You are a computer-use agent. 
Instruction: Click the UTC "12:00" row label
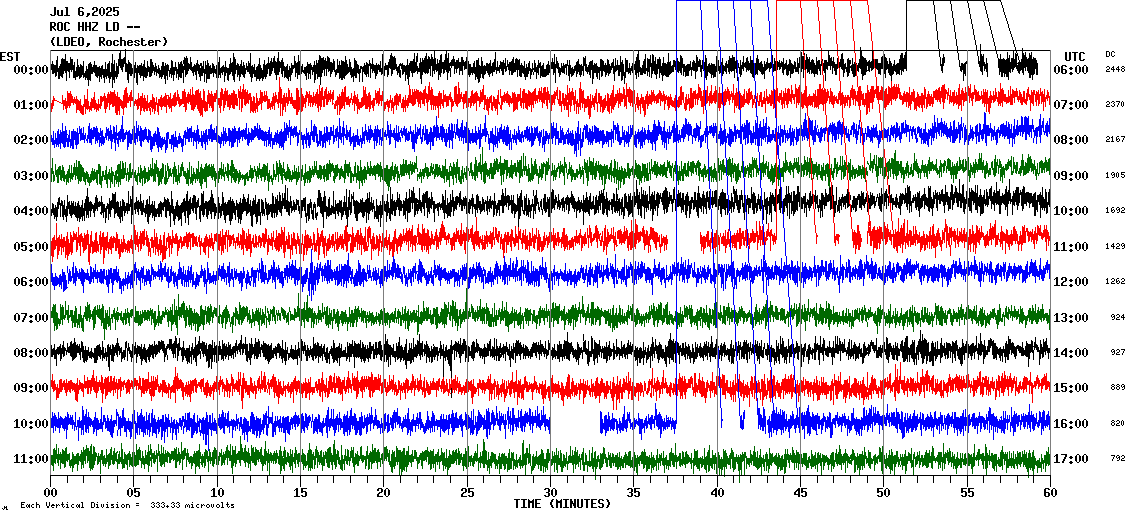[x=1071, y=282]
